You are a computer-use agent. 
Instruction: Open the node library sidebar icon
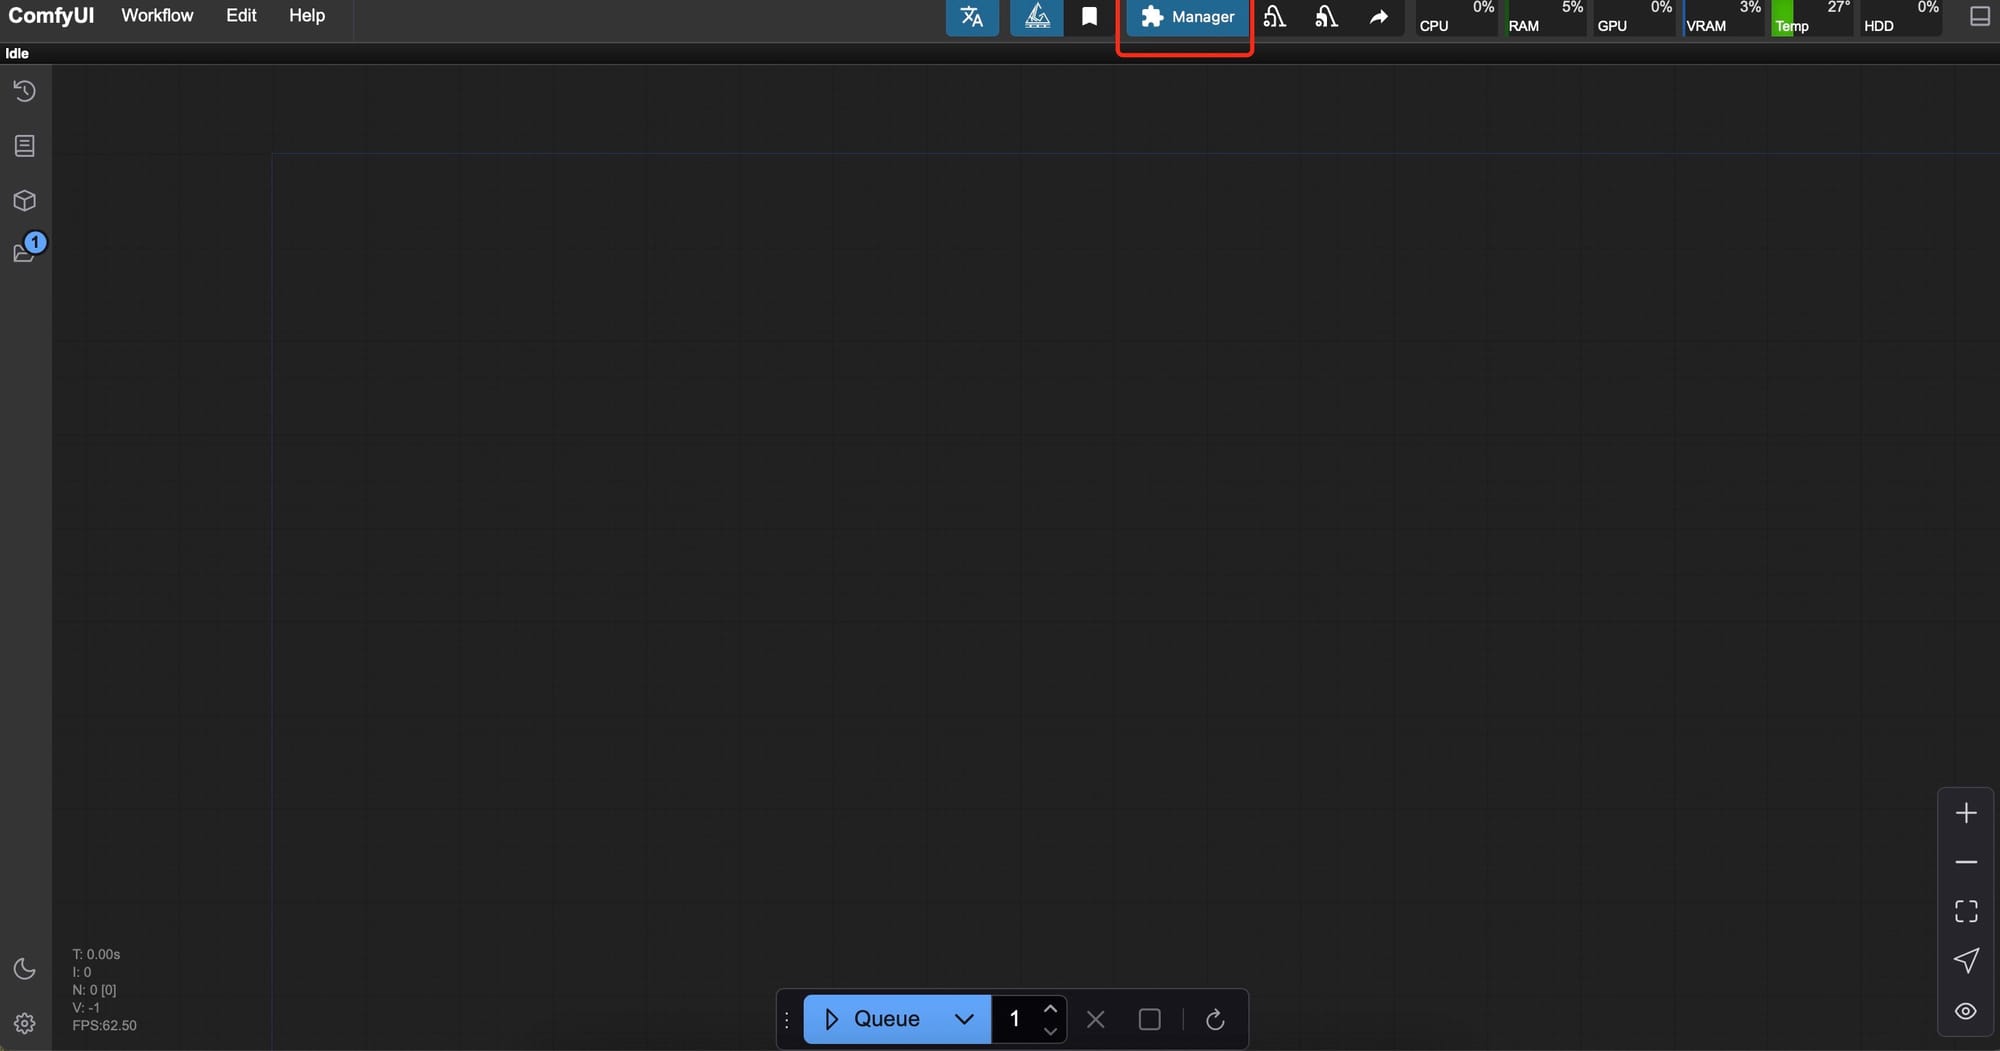(x=25, y=146)
